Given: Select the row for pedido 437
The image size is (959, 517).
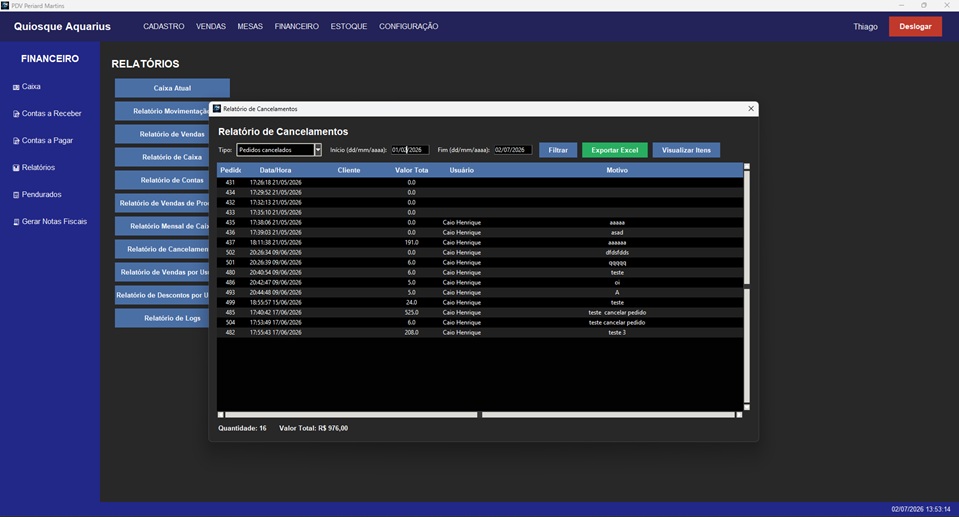Looking at the screenshot, I should click(480, 242).
